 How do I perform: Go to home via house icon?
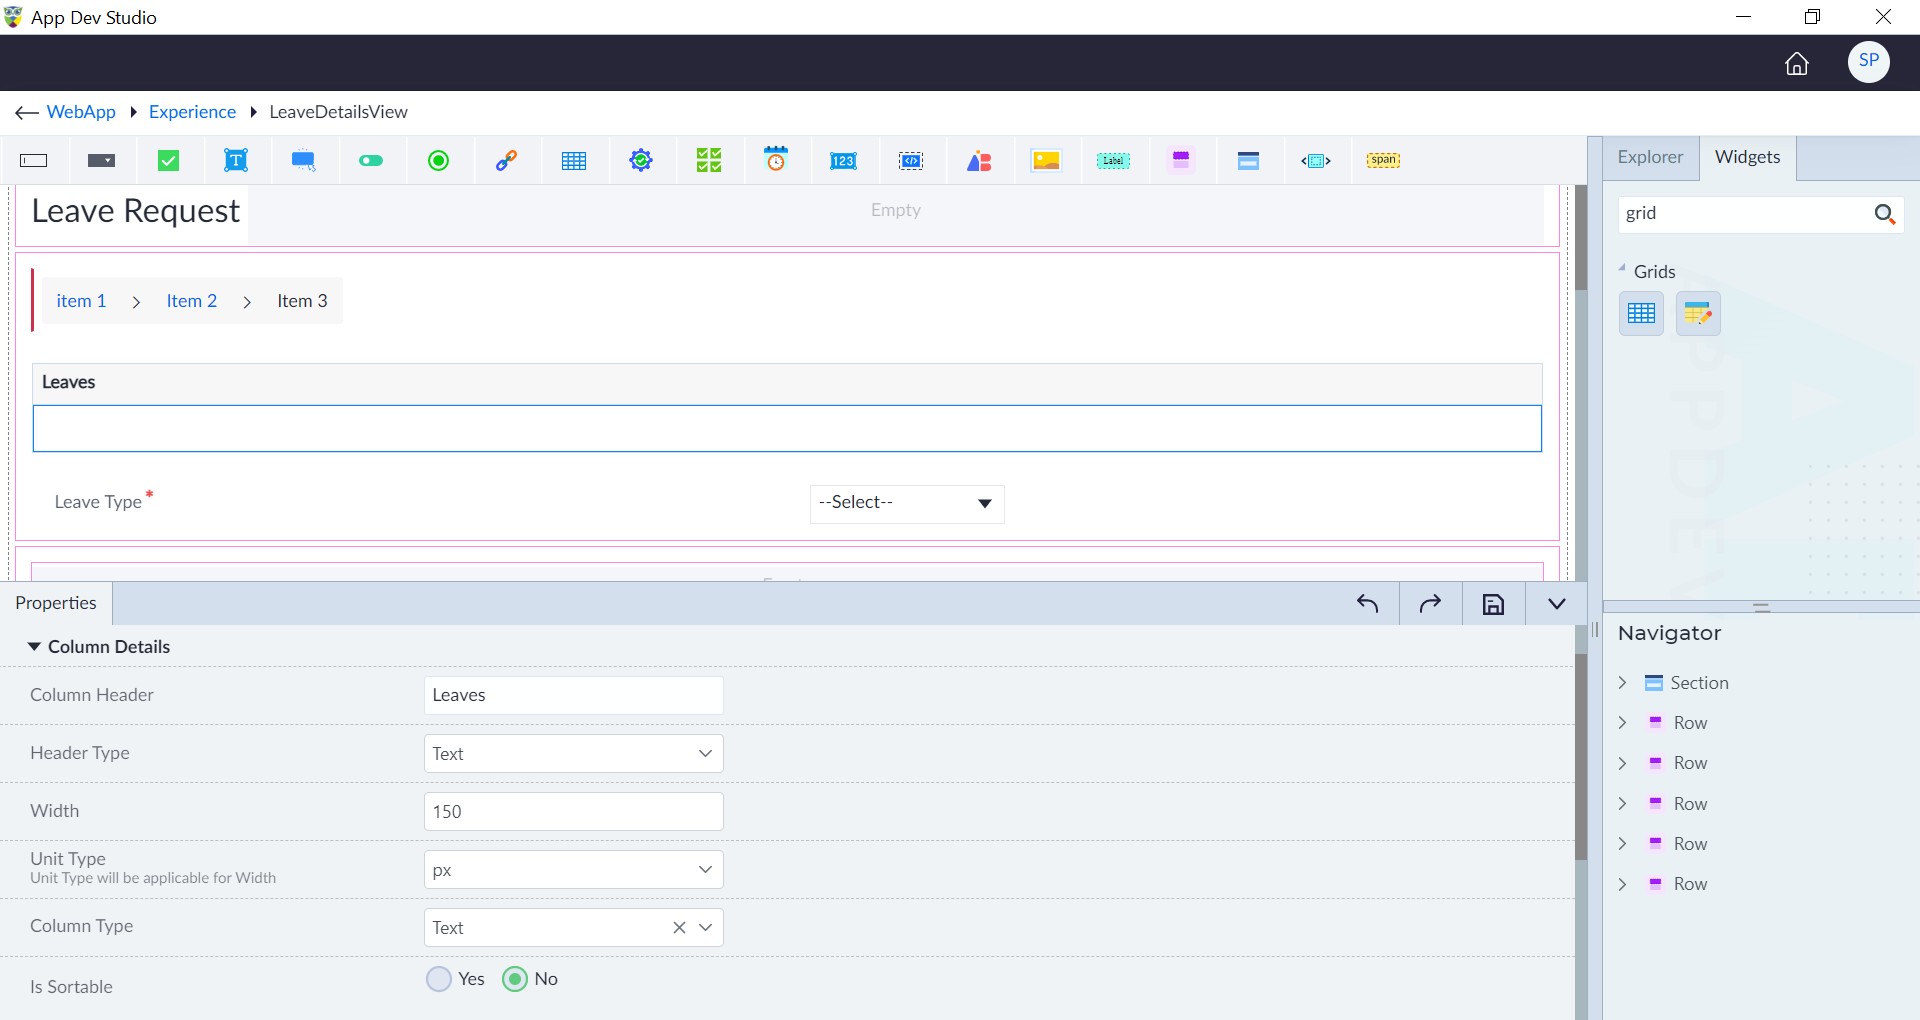pos(1797,63)
